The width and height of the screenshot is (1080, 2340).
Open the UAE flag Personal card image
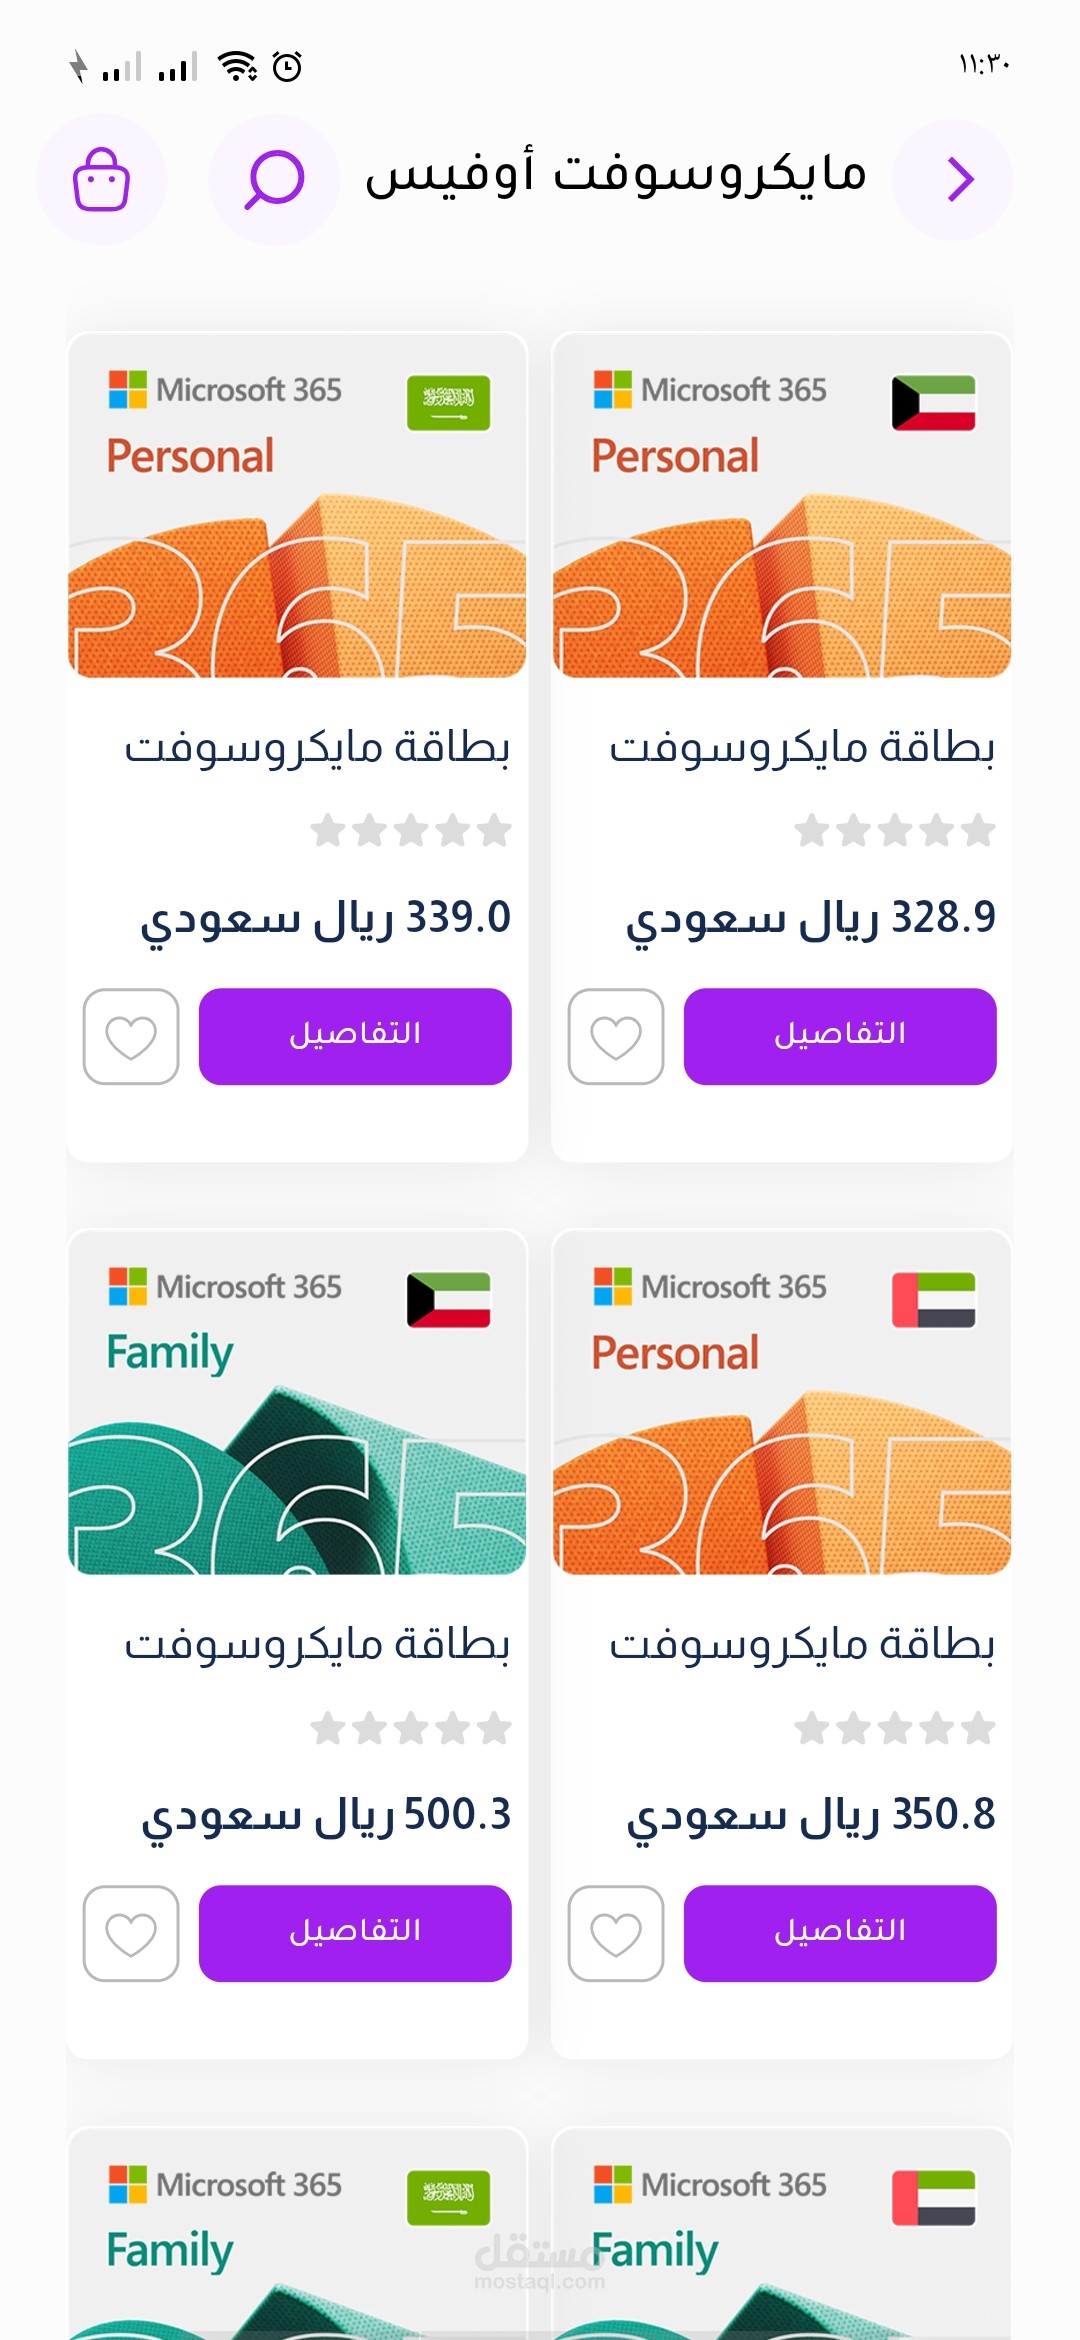pos(782,1403)
